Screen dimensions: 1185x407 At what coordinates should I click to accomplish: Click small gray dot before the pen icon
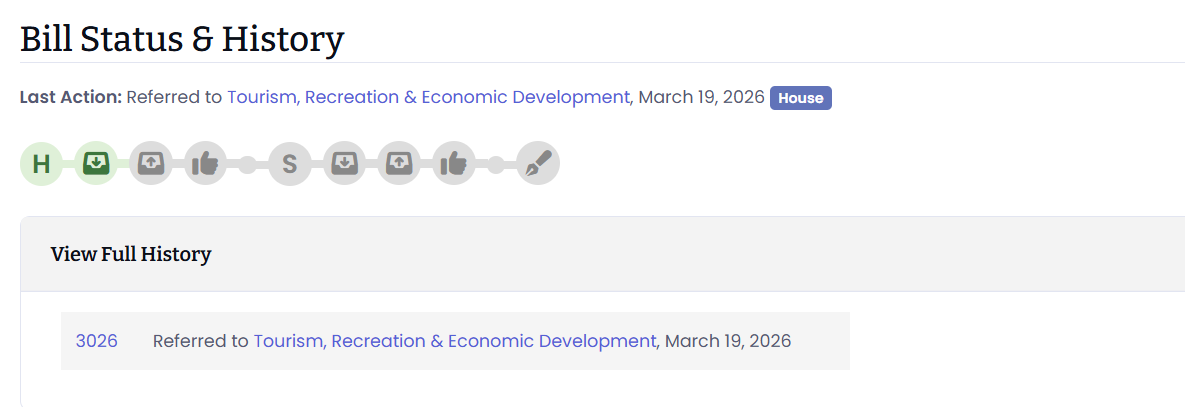pos(496,164)
